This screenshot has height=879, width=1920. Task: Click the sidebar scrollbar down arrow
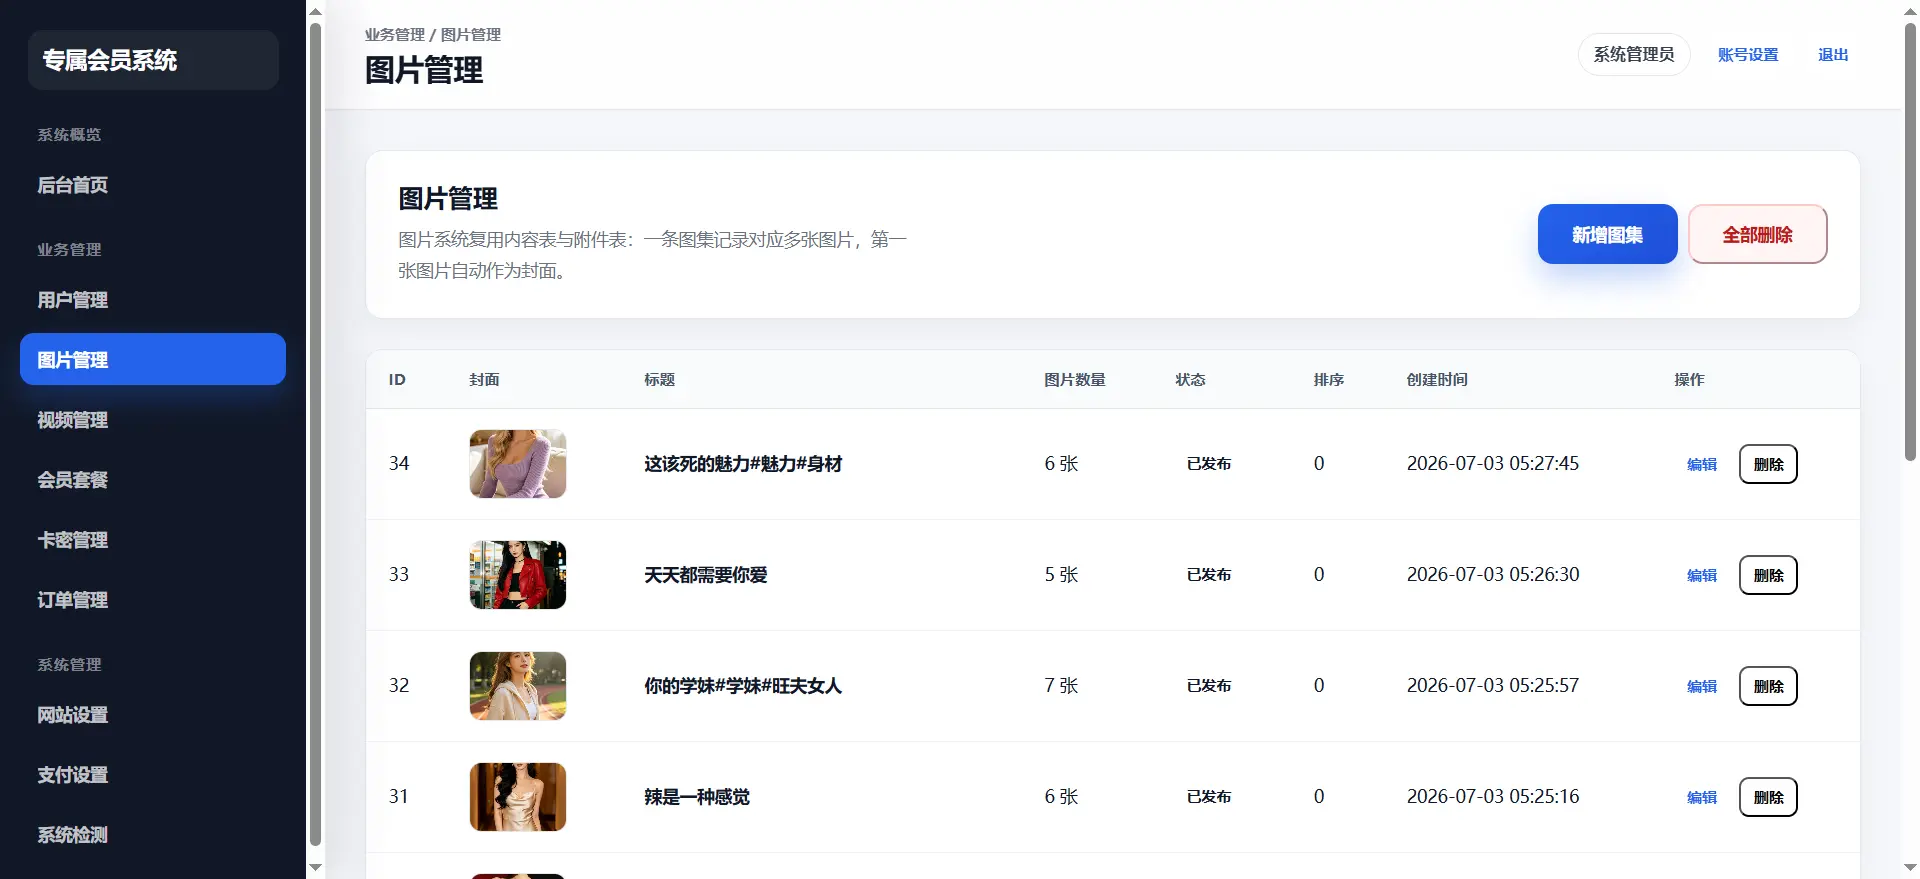pos(316,868)
